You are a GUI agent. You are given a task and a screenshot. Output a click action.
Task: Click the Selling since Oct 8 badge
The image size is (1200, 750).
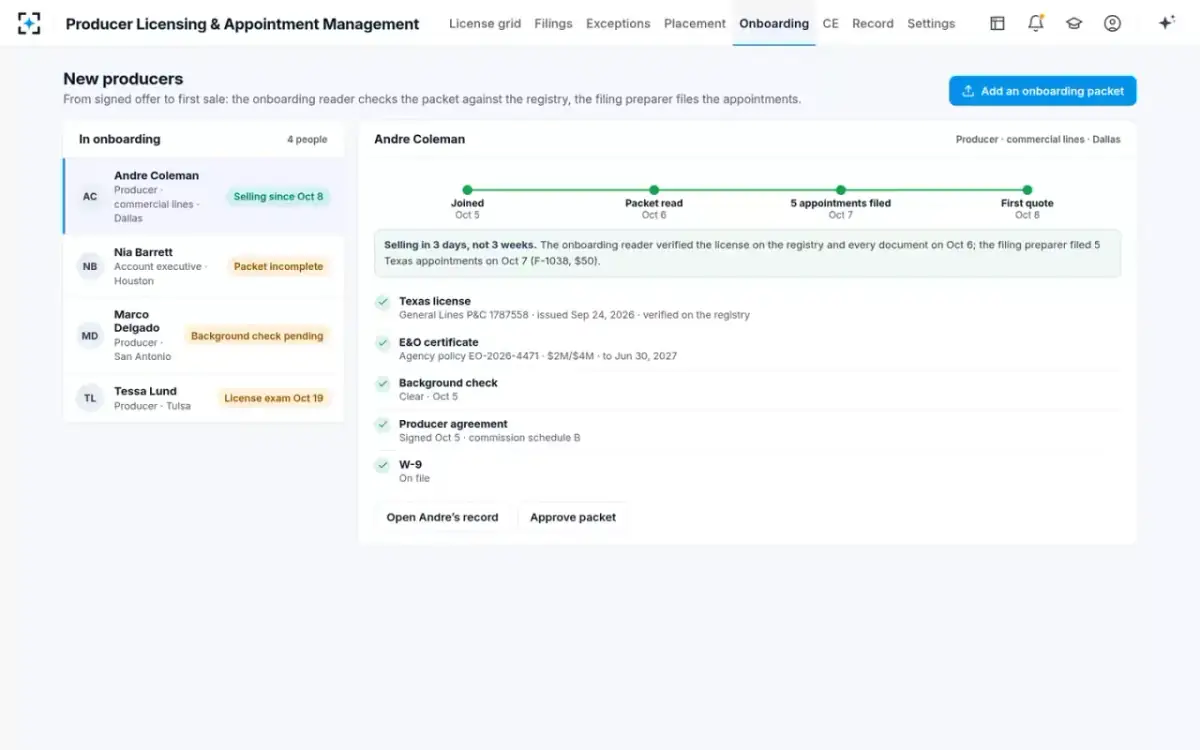tap(278, 197)
